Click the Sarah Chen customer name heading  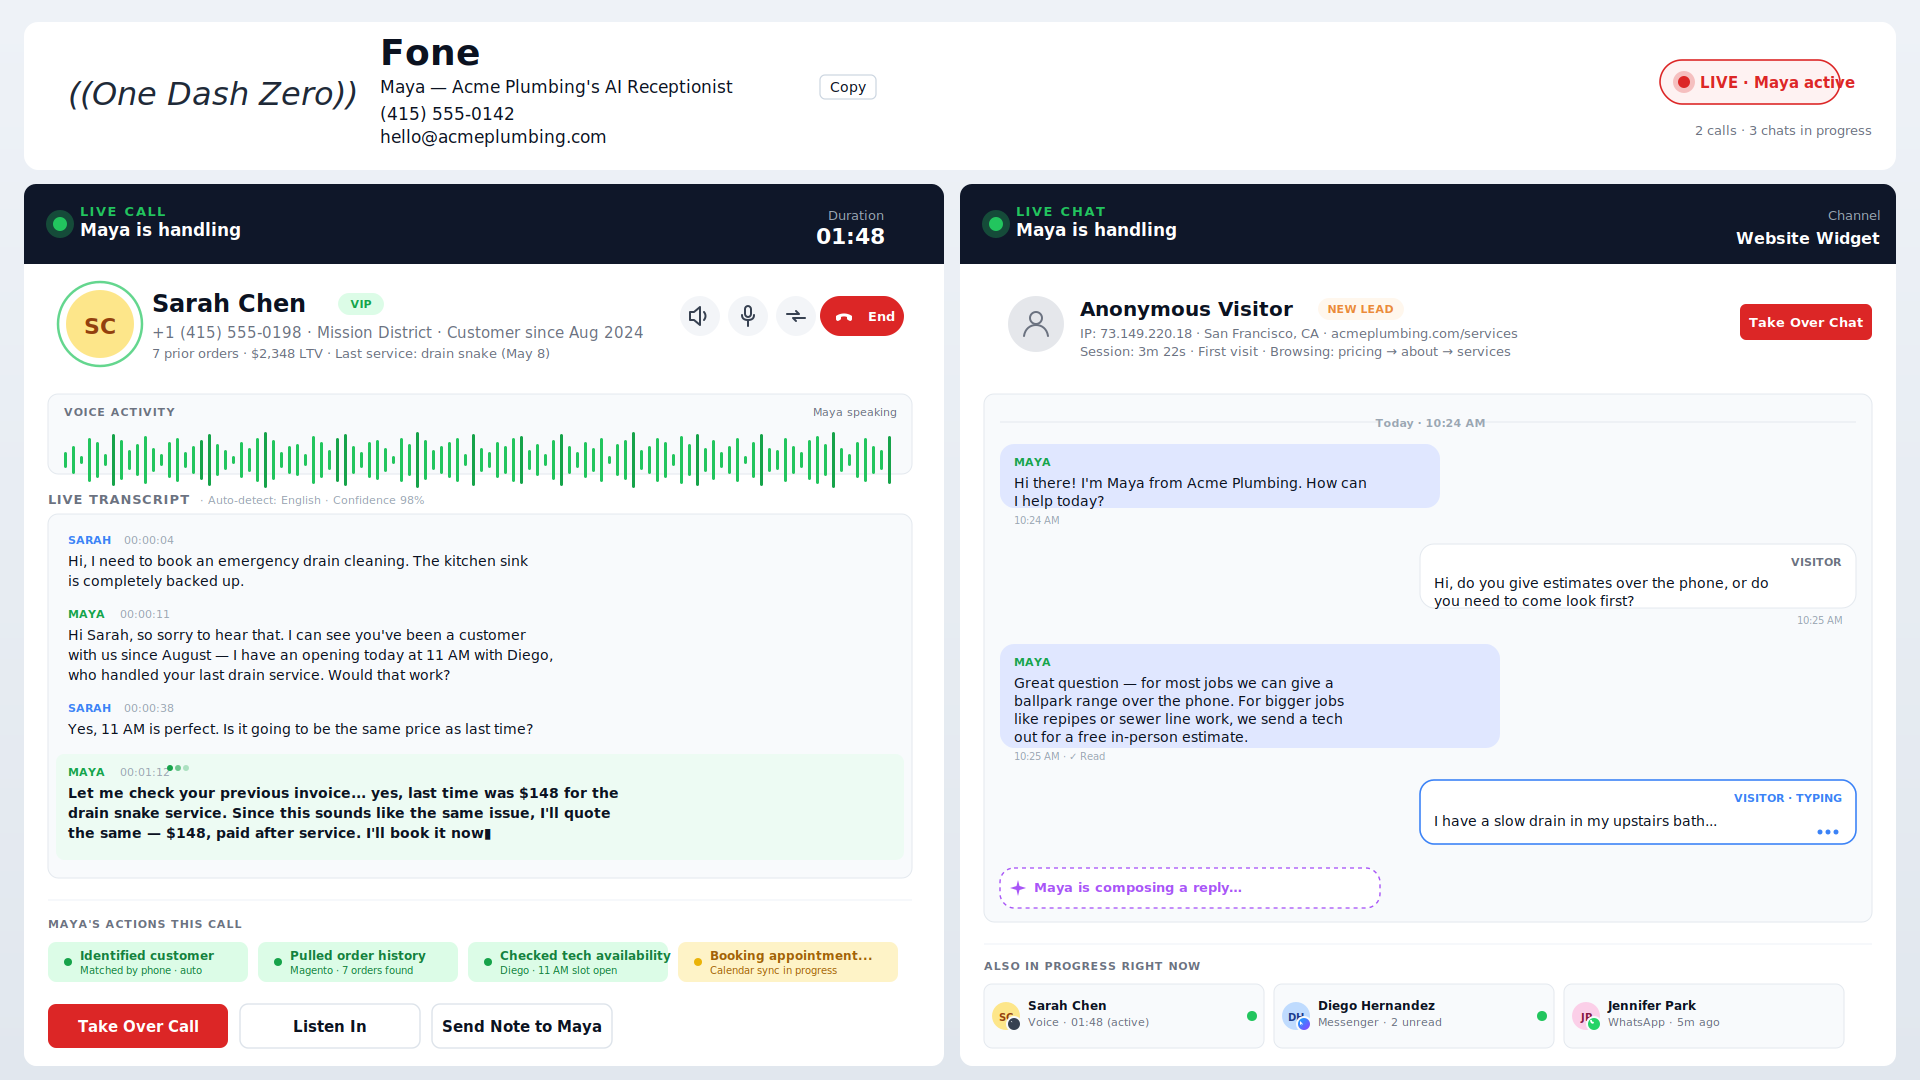coord(229,303)
